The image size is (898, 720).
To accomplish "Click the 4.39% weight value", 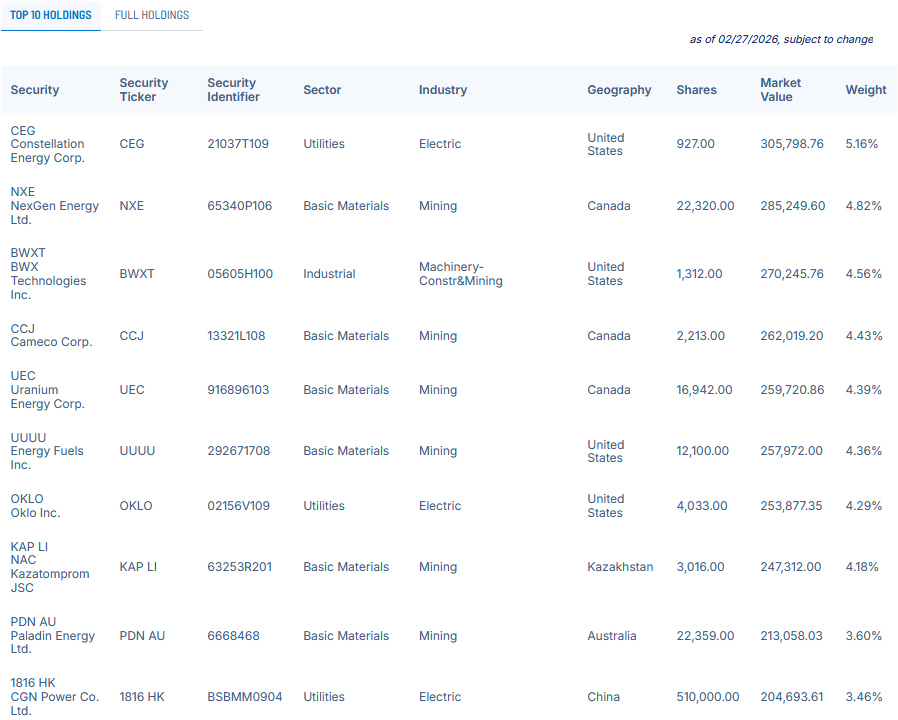I will pyautogui.click(x=863, y=389).
